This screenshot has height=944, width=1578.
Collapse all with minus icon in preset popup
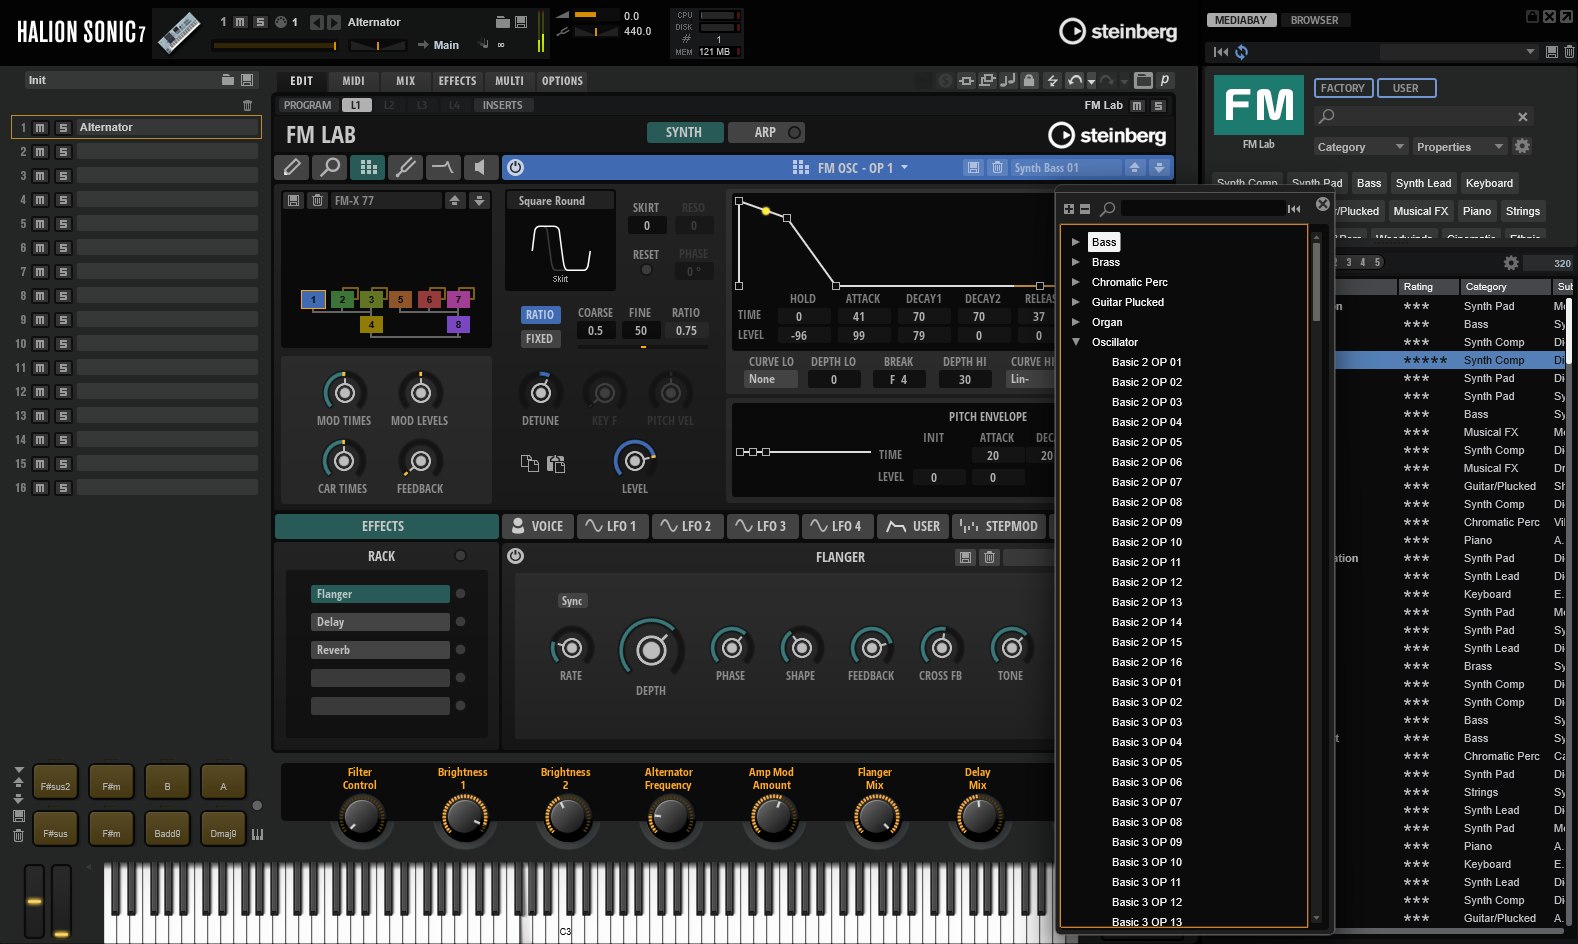pos(1085,209)
